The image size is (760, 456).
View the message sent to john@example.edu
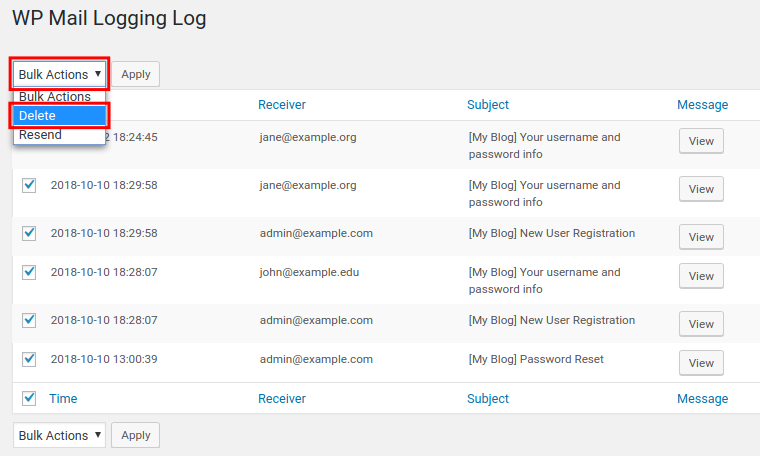tap(701, 276)
